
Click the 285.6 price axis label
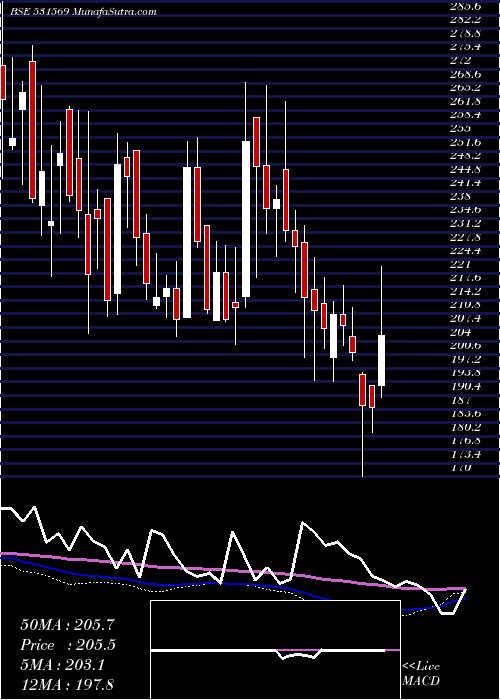[466, 6]
